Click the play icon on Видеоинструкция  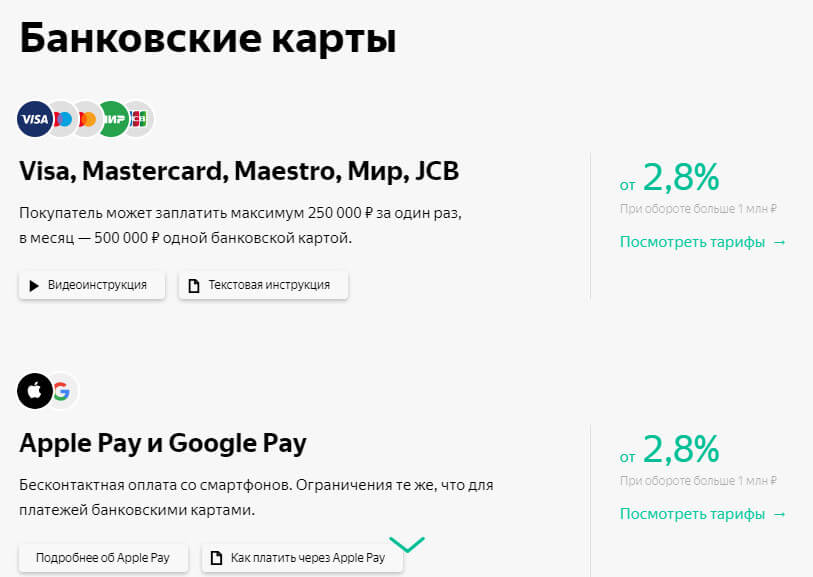point(33,284)
